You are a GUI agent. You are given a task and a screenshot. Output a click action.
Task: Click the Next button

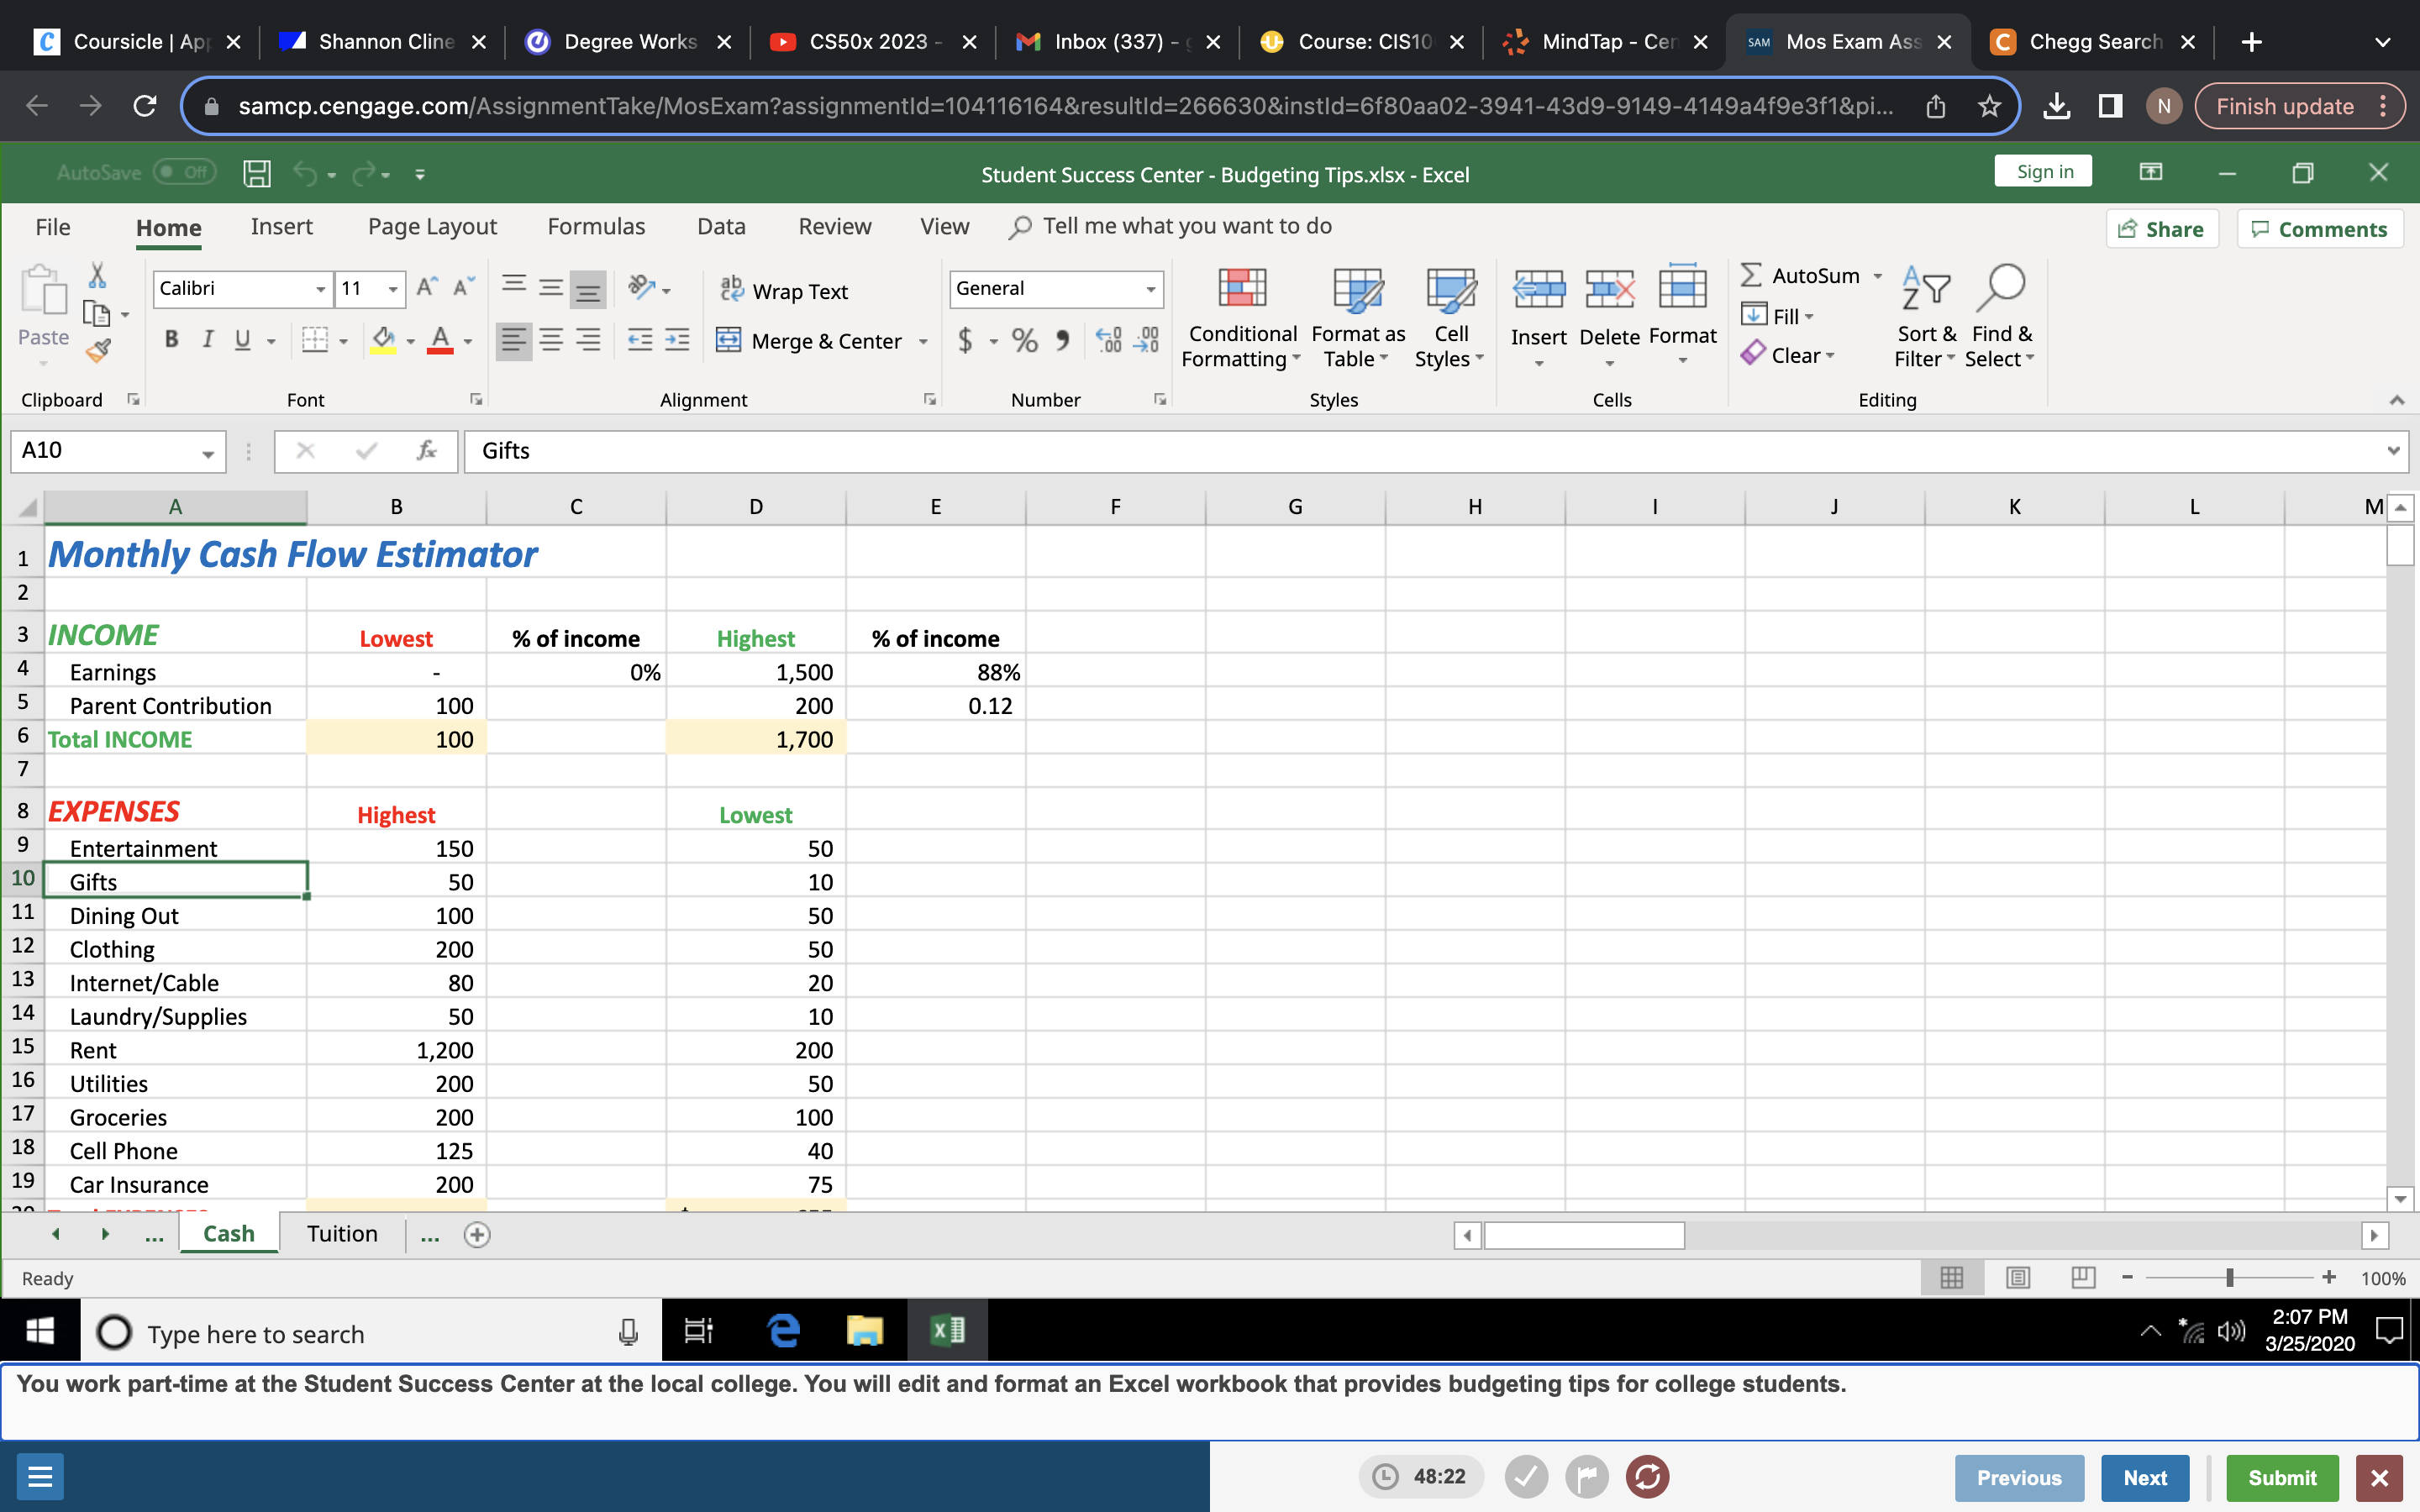[2145, 1478]
